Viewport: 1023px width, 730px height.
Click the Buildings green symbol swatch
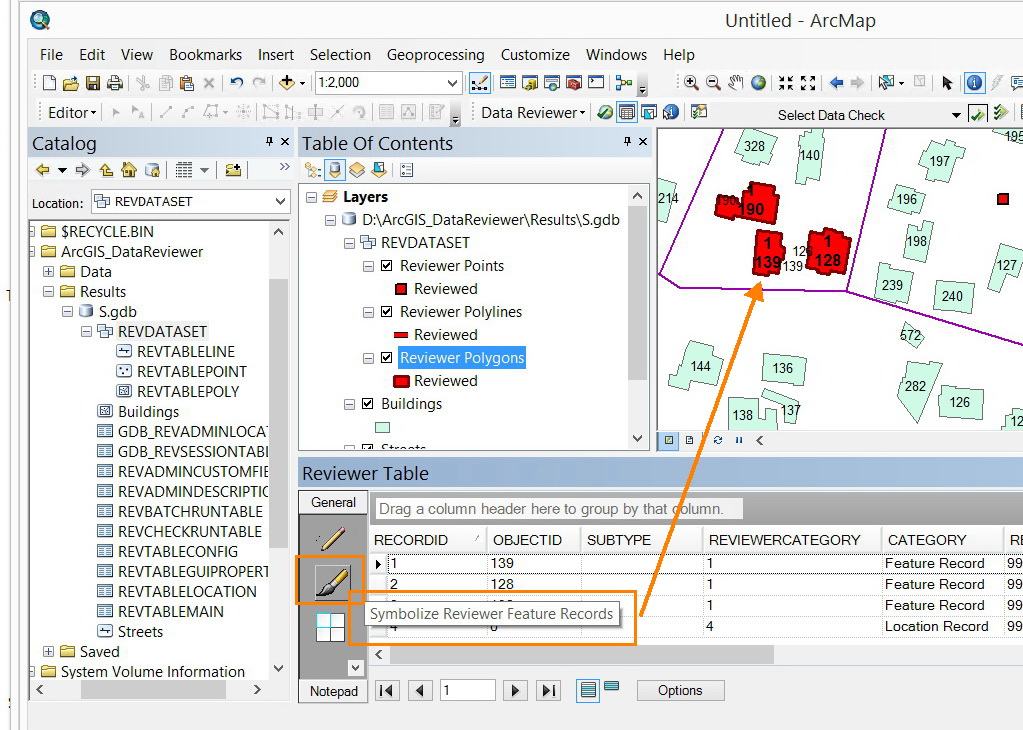click(x=382, y=427)
